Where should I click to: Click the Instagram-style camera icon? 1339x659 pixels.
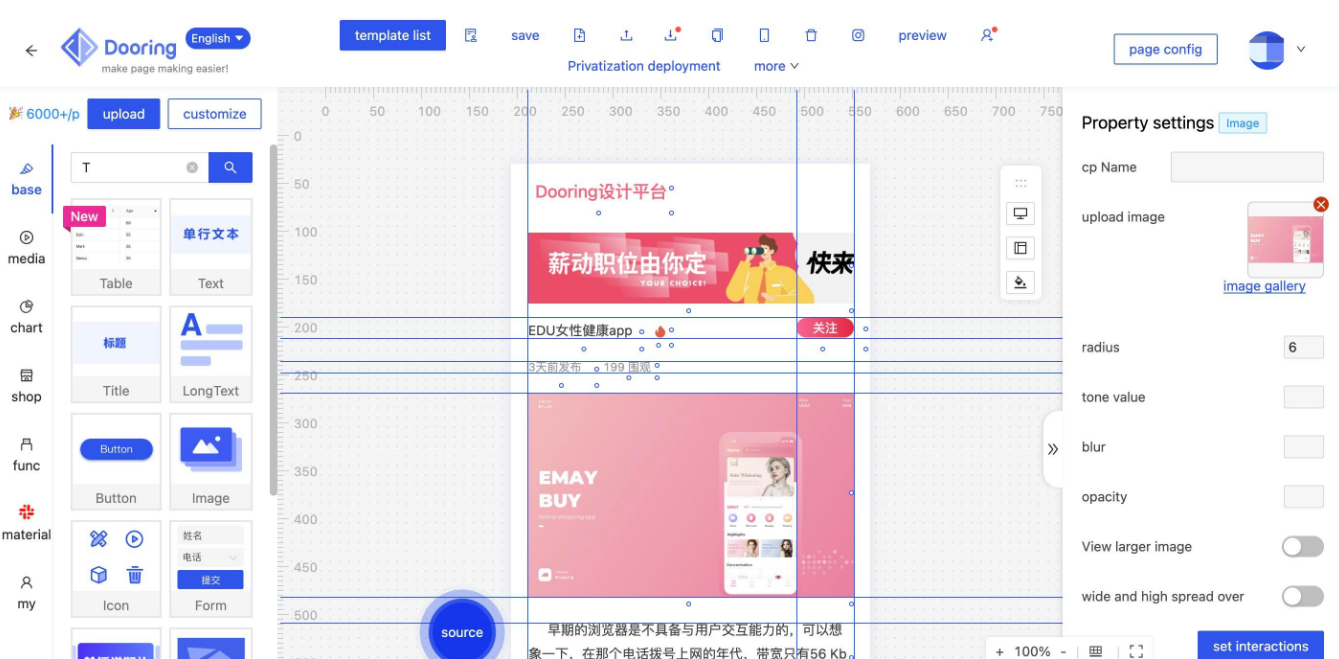pyautogui.click(x=858, y=35)
